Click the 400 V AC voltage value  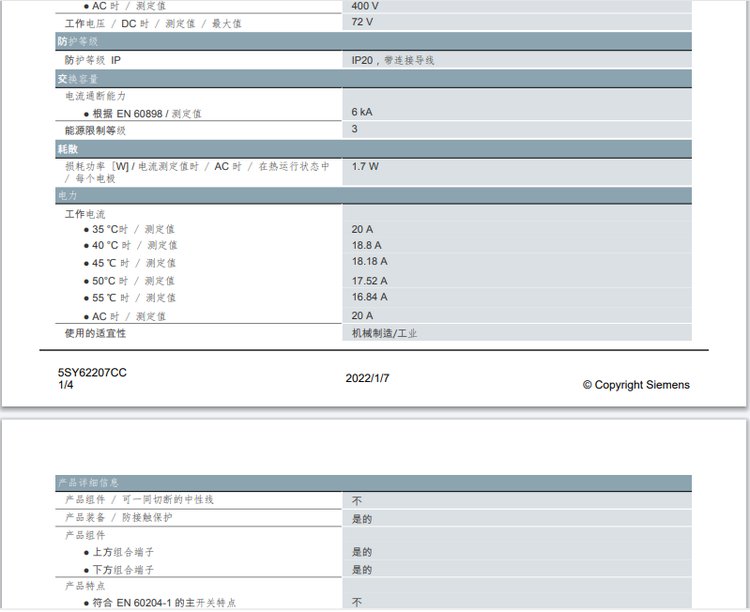pos(365,5)
